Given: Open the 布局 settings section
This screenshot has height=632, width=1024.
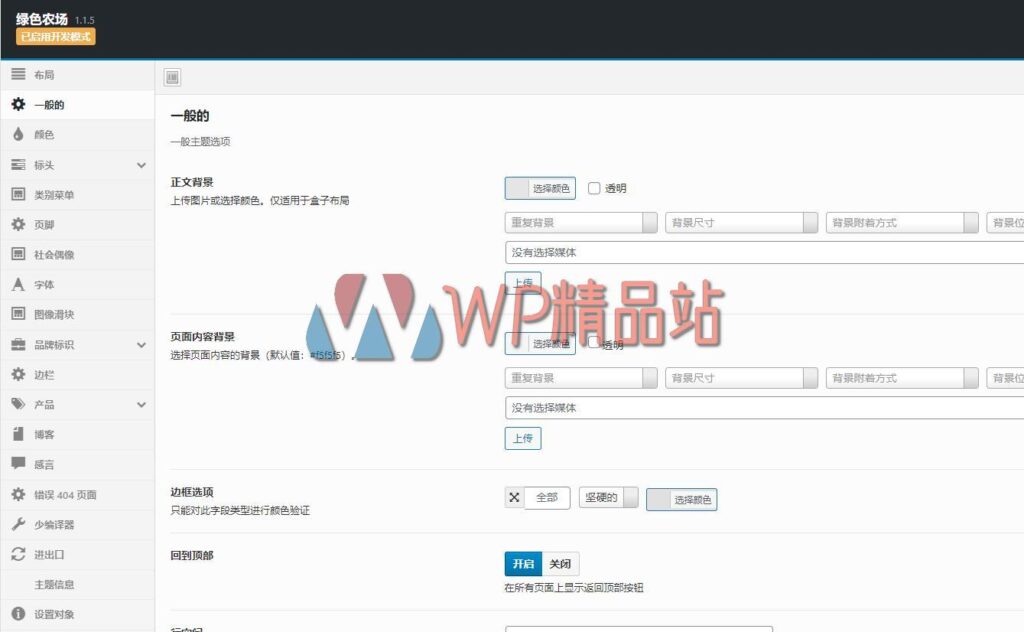Looking at the screenshot, I should [x=45, y=75].
